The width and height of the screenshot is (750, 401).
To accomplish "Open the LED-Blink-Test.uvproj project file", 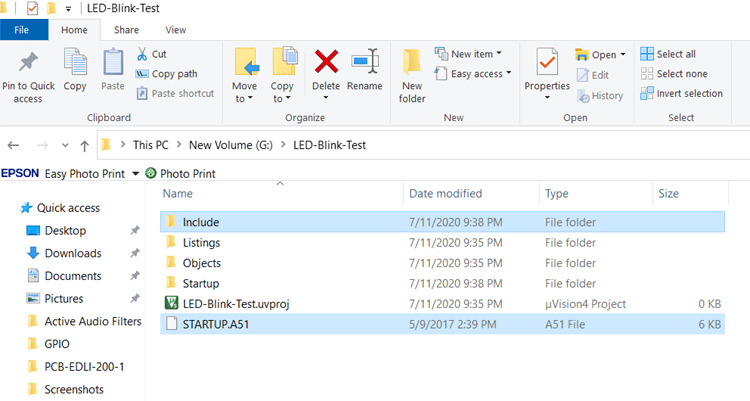I will point(236,303).
